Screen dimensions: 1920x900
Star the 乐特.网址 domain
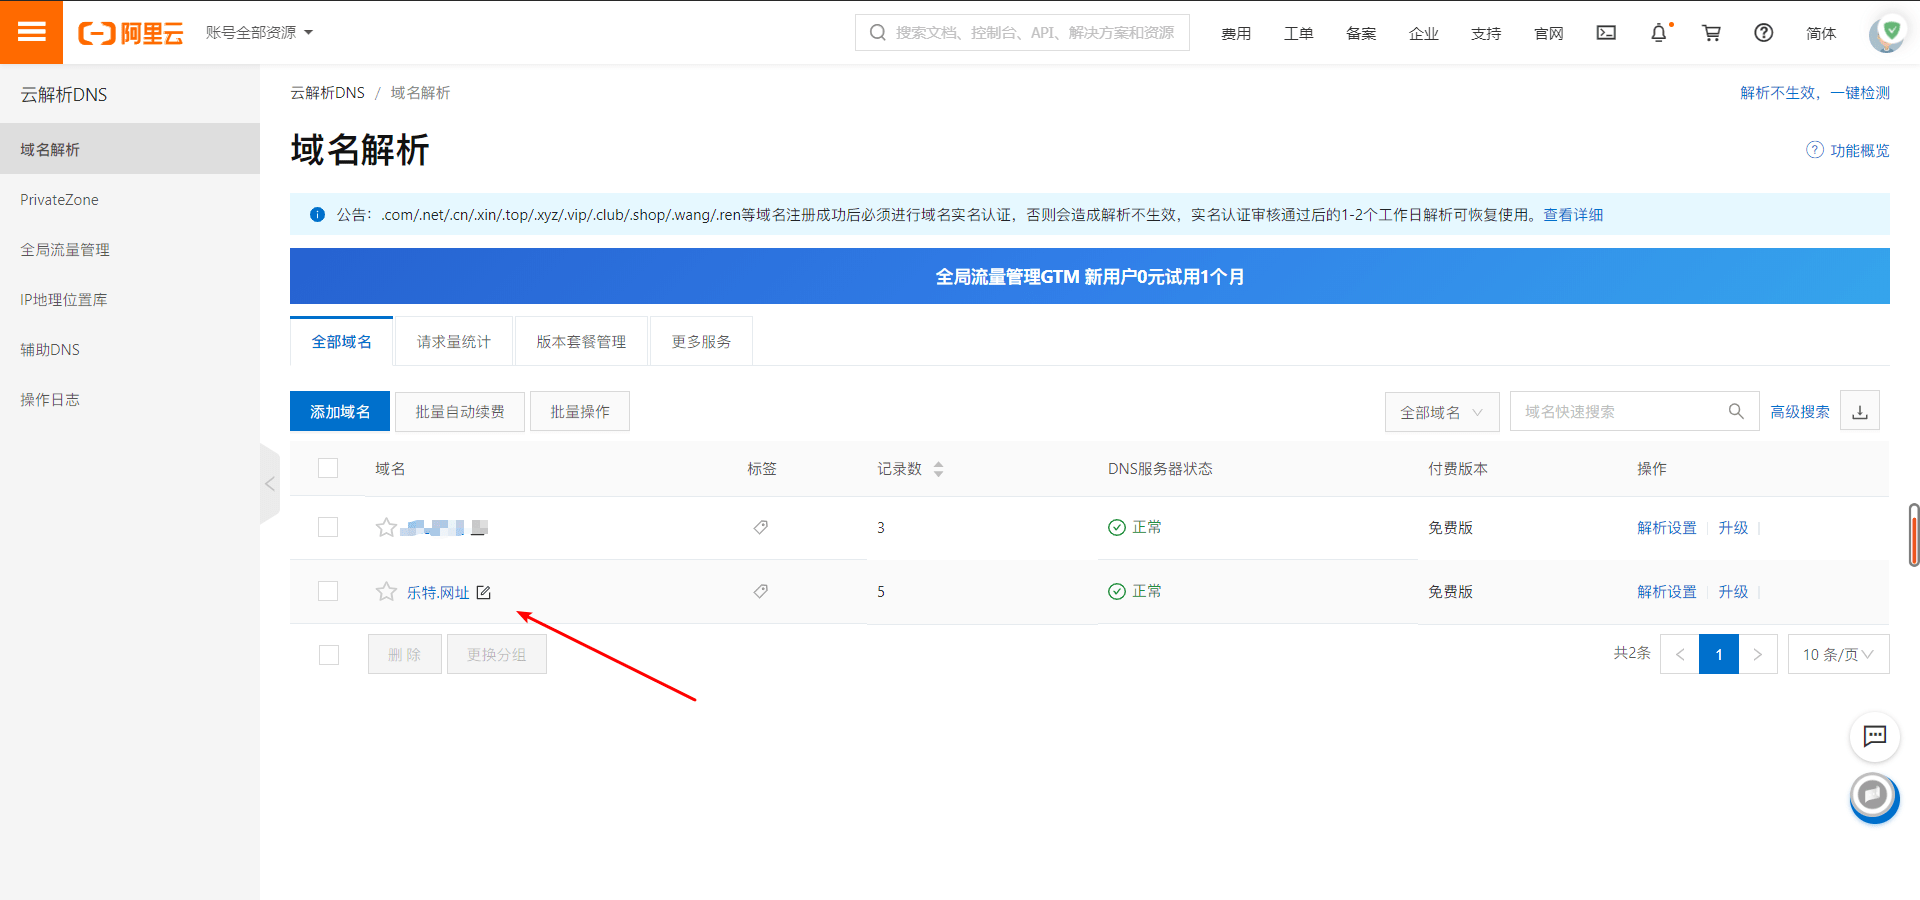[386, 592]
